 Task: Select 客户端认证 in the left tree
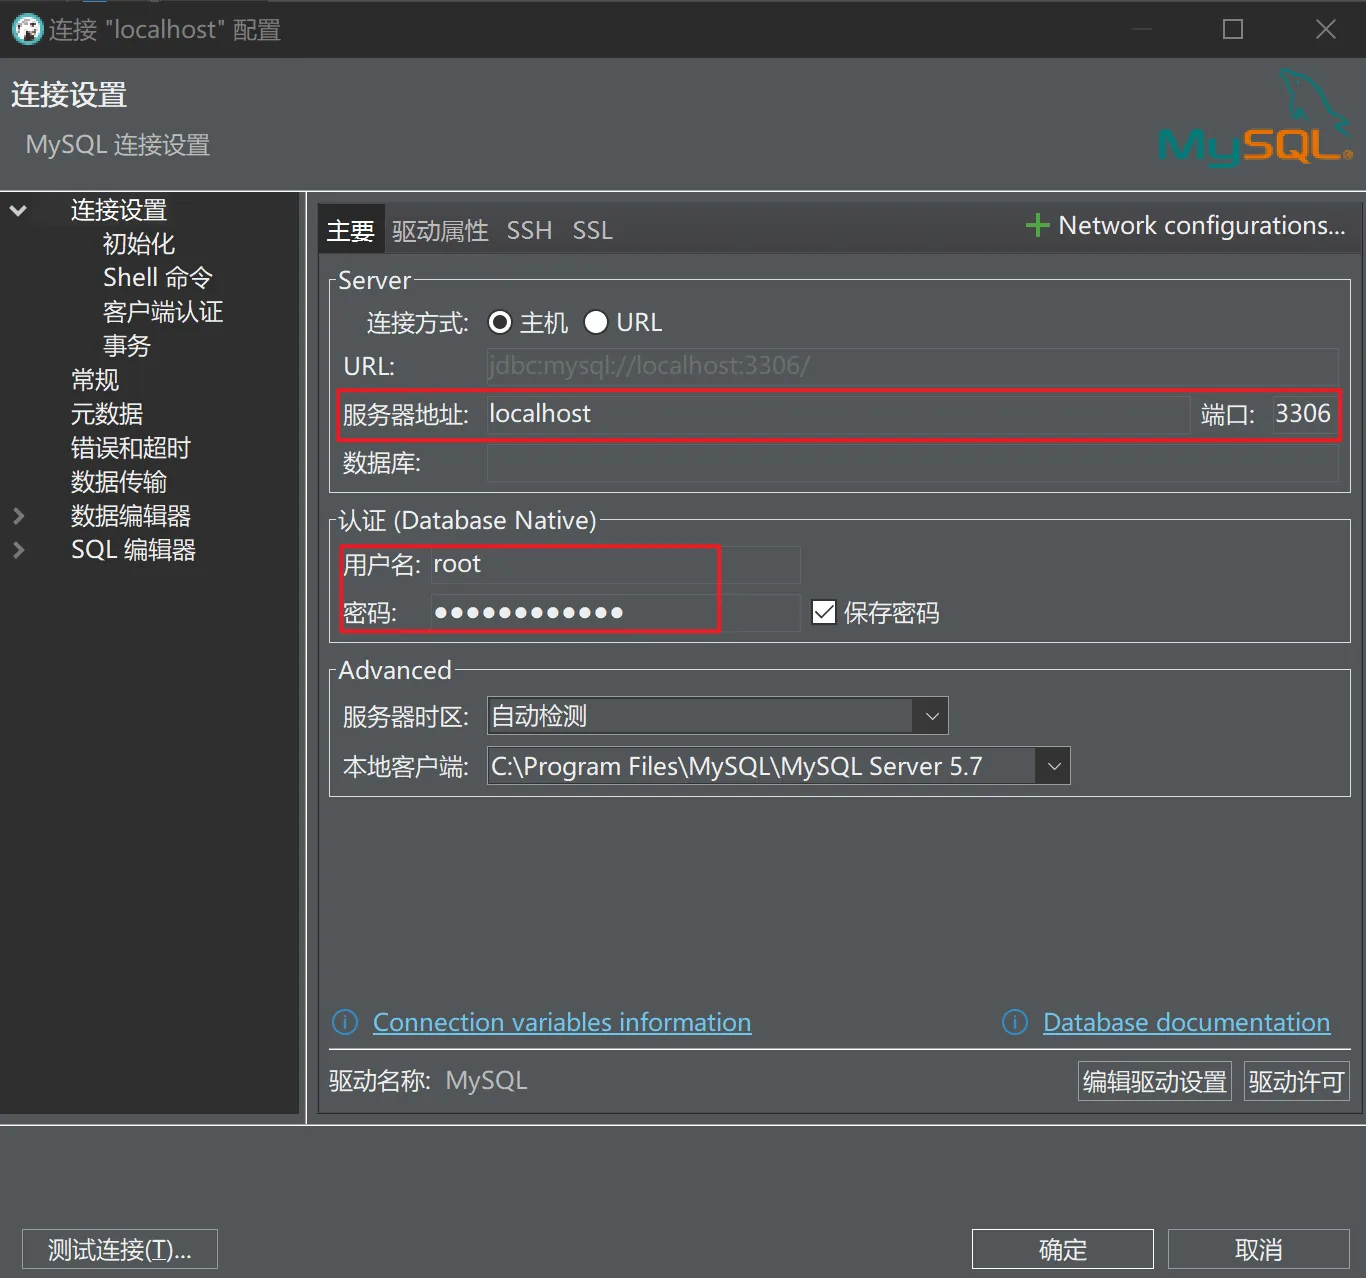163,312
